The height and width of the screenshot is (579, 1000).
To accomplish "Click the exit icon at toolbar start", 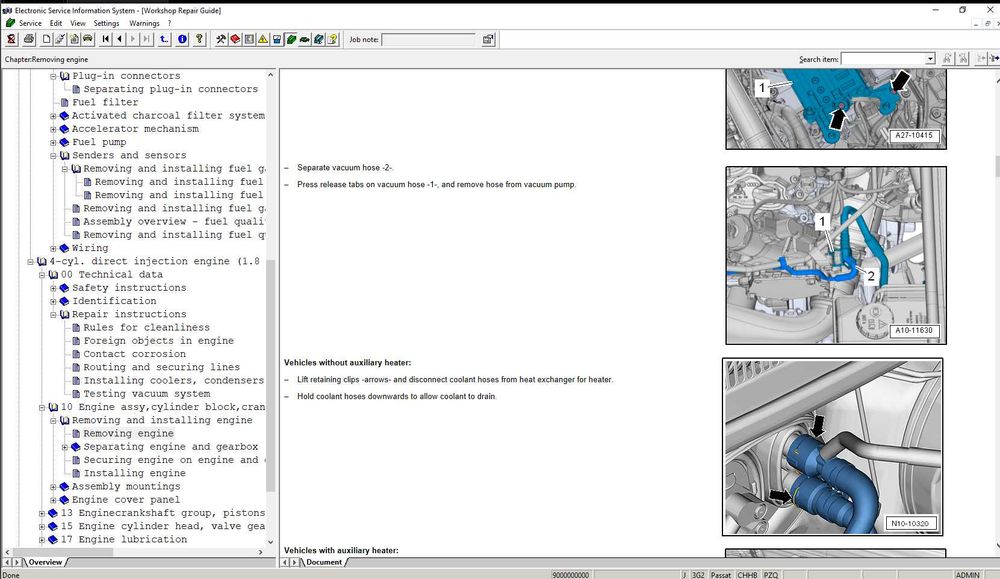I will coord(11,40).
